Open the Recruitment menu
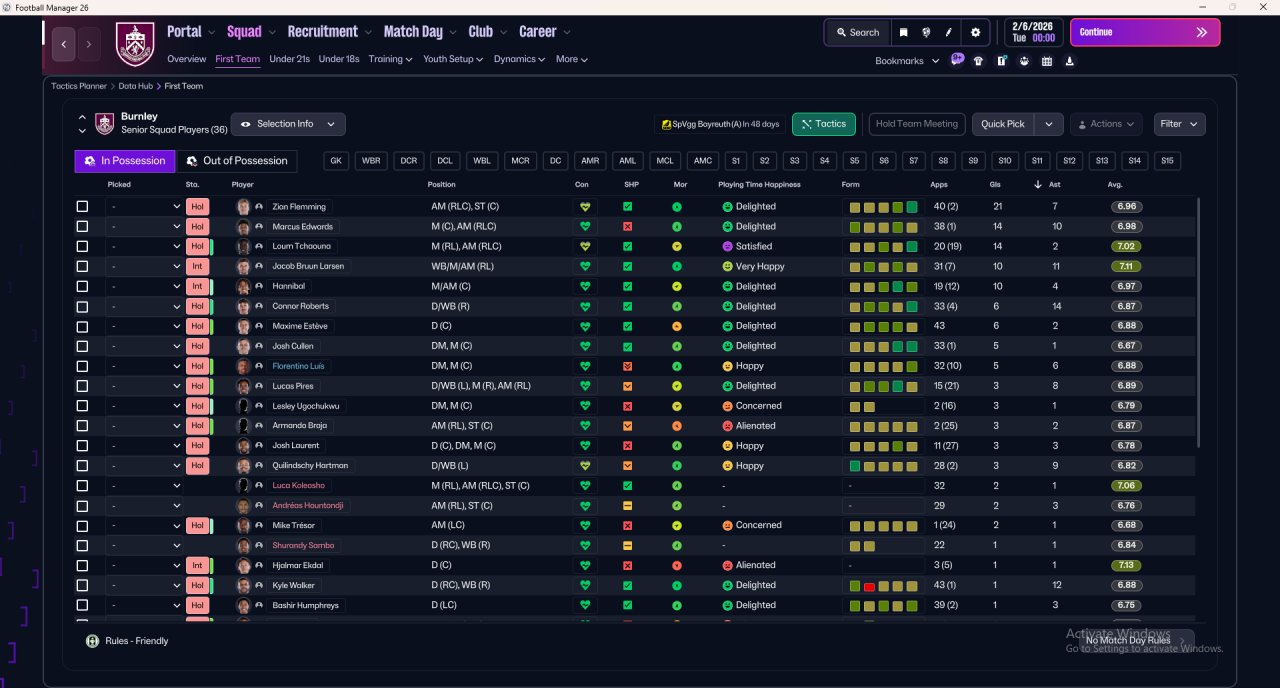1280x688 pixels. pyautogui.click(x=322, y=32)
